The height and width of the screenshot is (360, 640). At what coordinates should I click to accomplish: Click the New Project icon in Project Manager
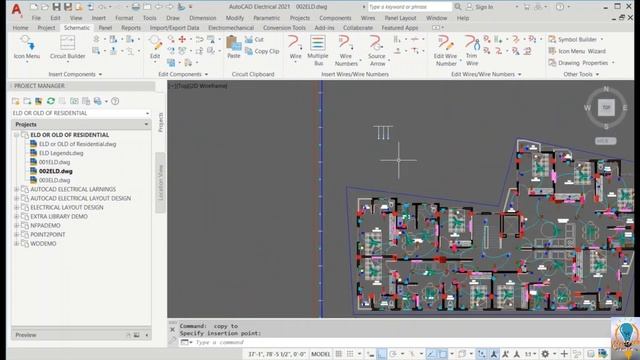16,101
